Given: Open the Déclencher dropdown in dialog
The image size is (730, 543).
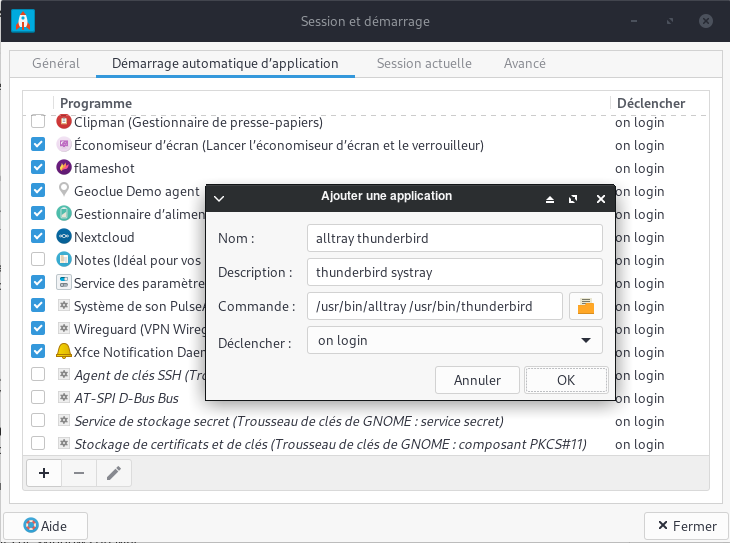Looking at the screenshot, I should (x=454, y=341).
